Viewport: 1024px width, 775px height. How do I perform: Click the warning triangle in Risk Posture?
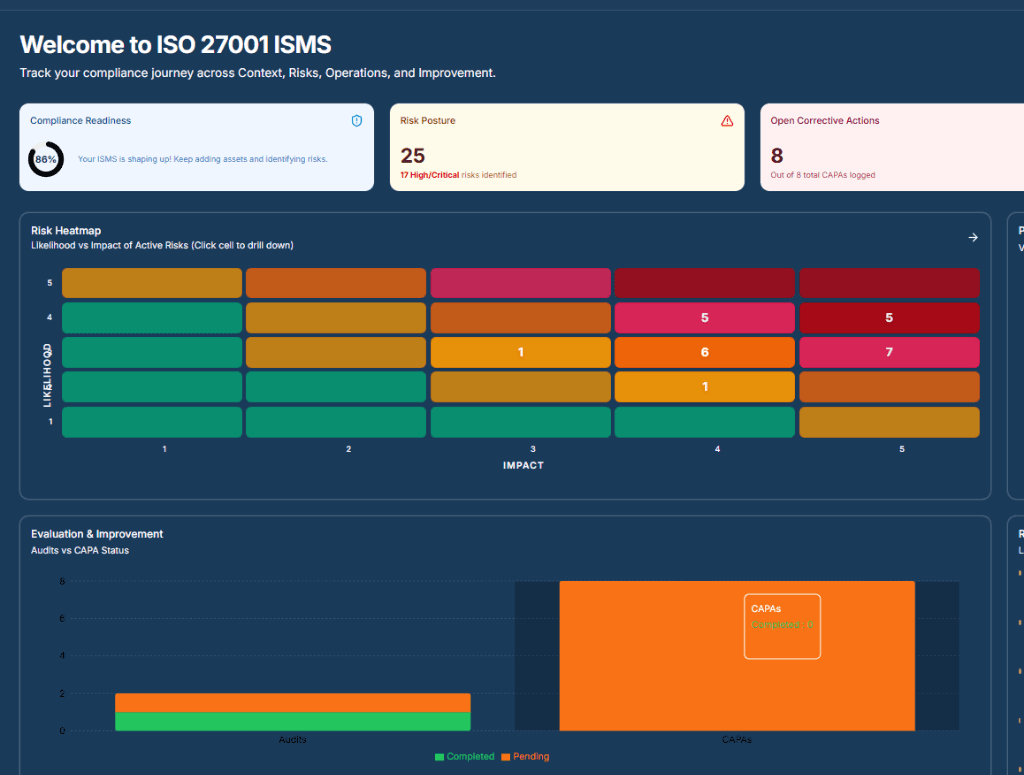coord(727,121)
